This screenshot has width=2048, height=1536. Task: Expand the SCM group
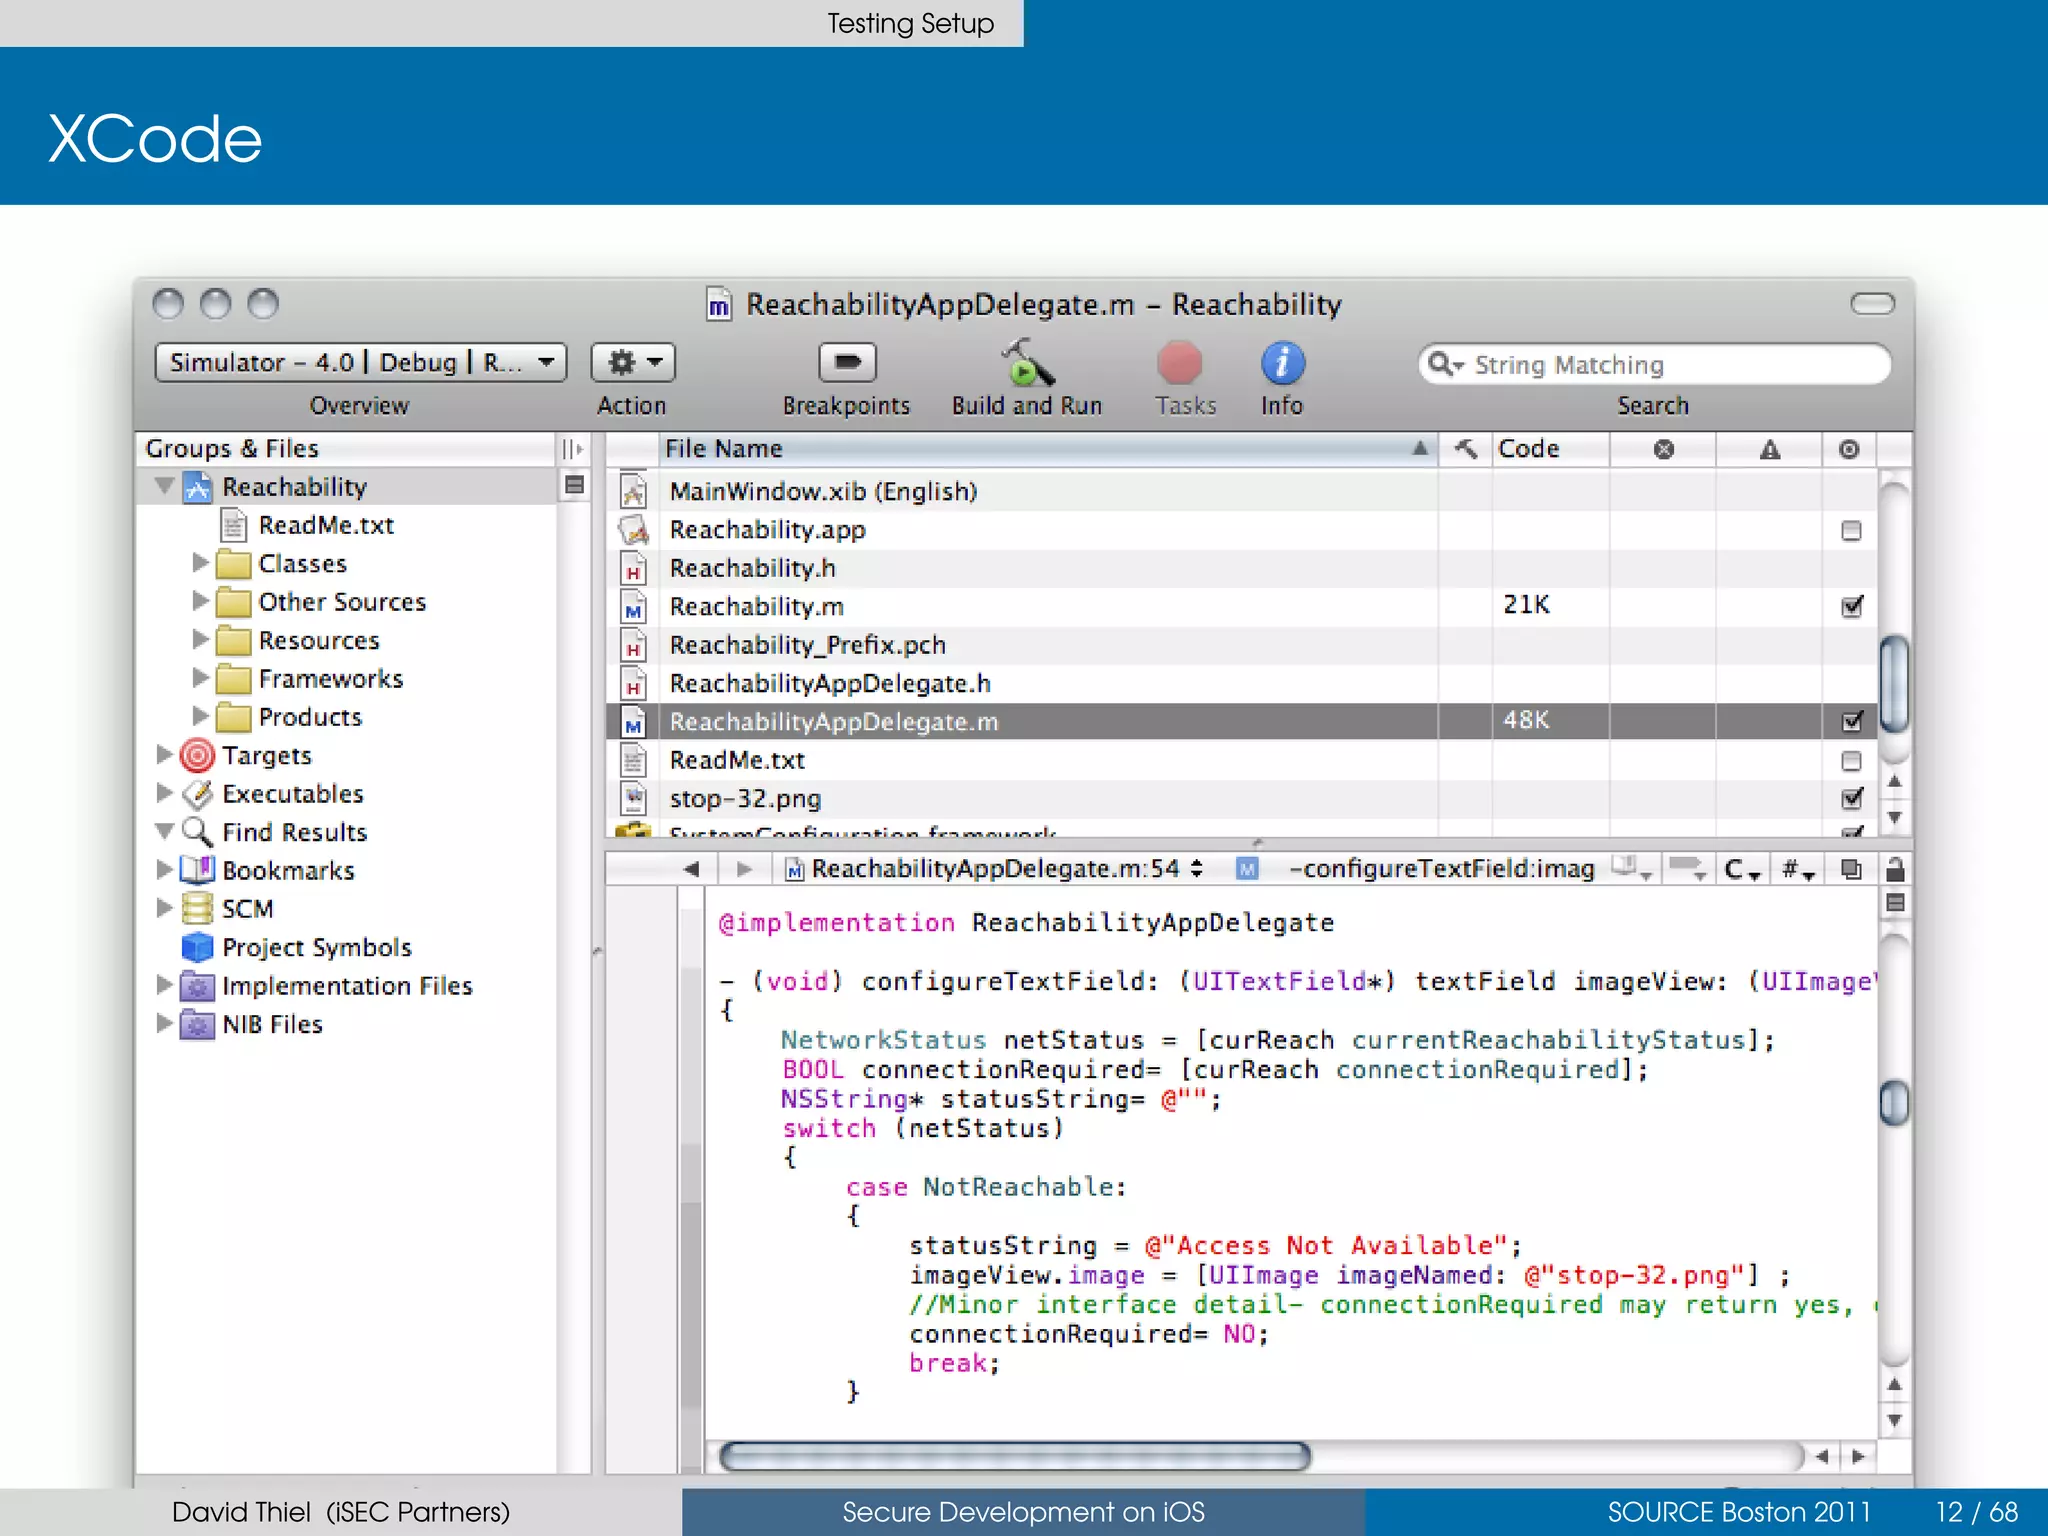click(164, 908)
